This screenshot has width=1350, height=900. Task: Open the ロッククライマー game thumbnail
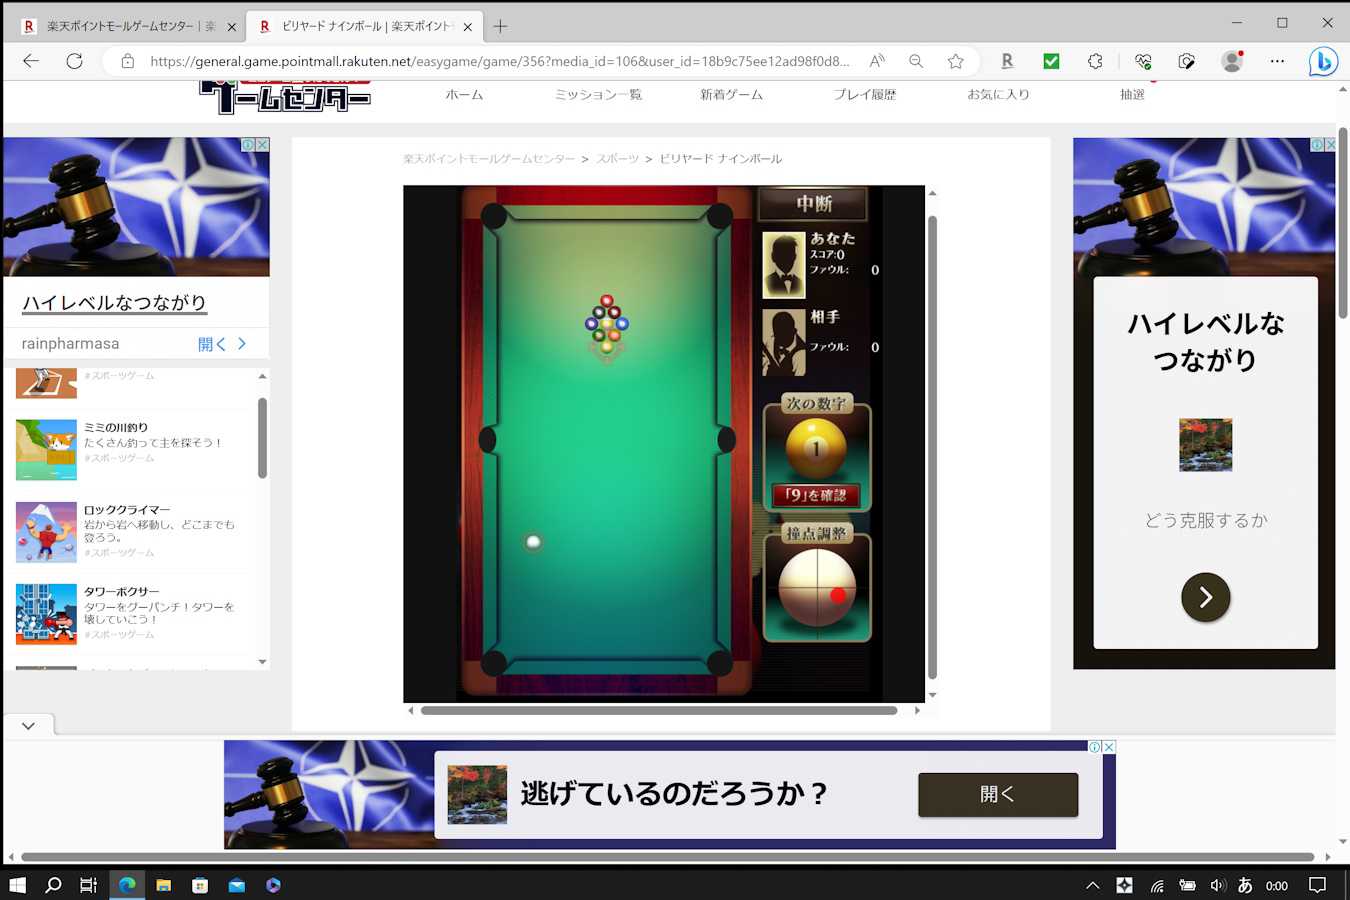(46, 532)
